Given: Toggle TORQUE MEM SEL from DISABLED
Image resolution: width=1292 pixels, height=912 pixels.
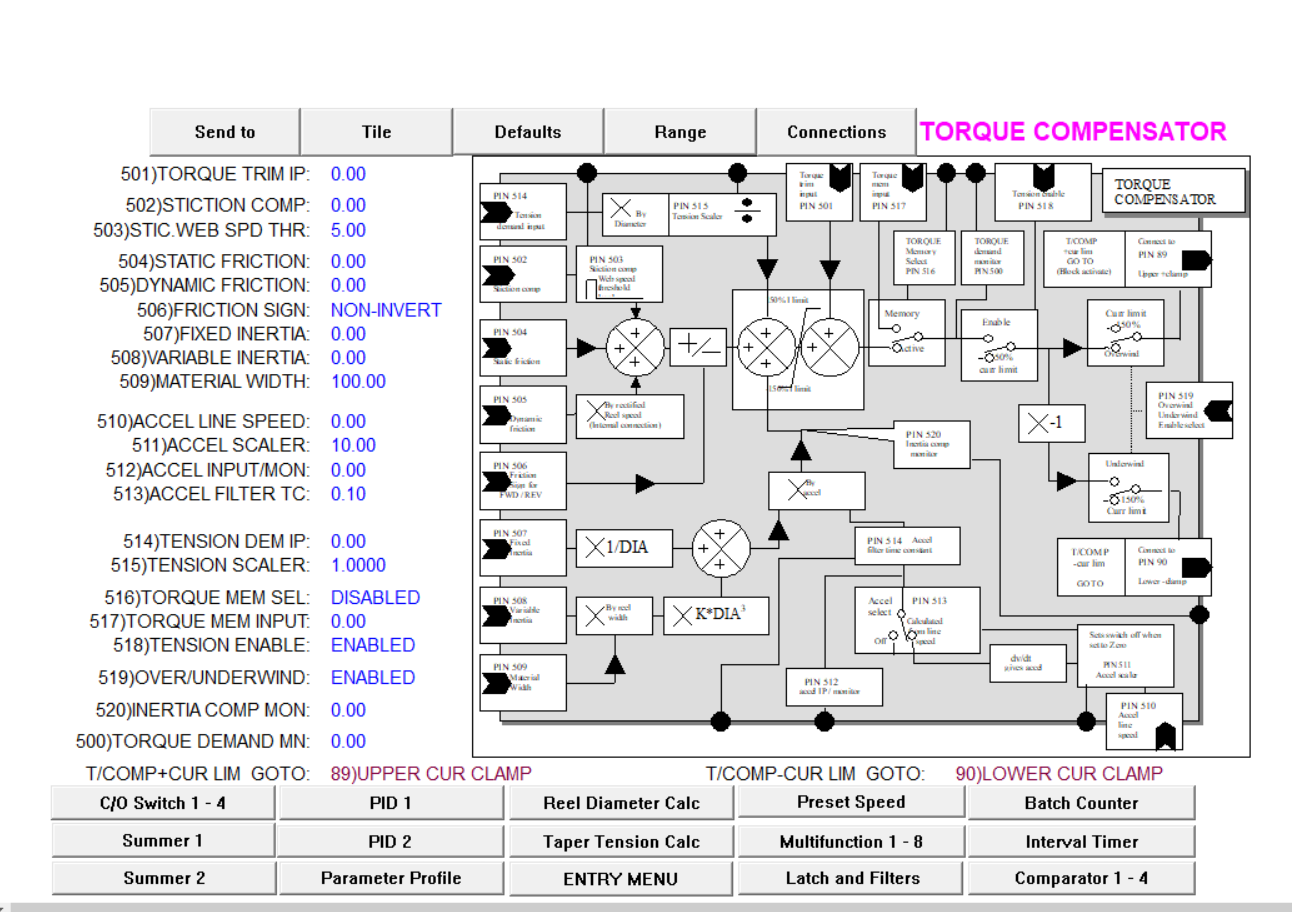Looking at the screenshot, I should tap(375, 598).
